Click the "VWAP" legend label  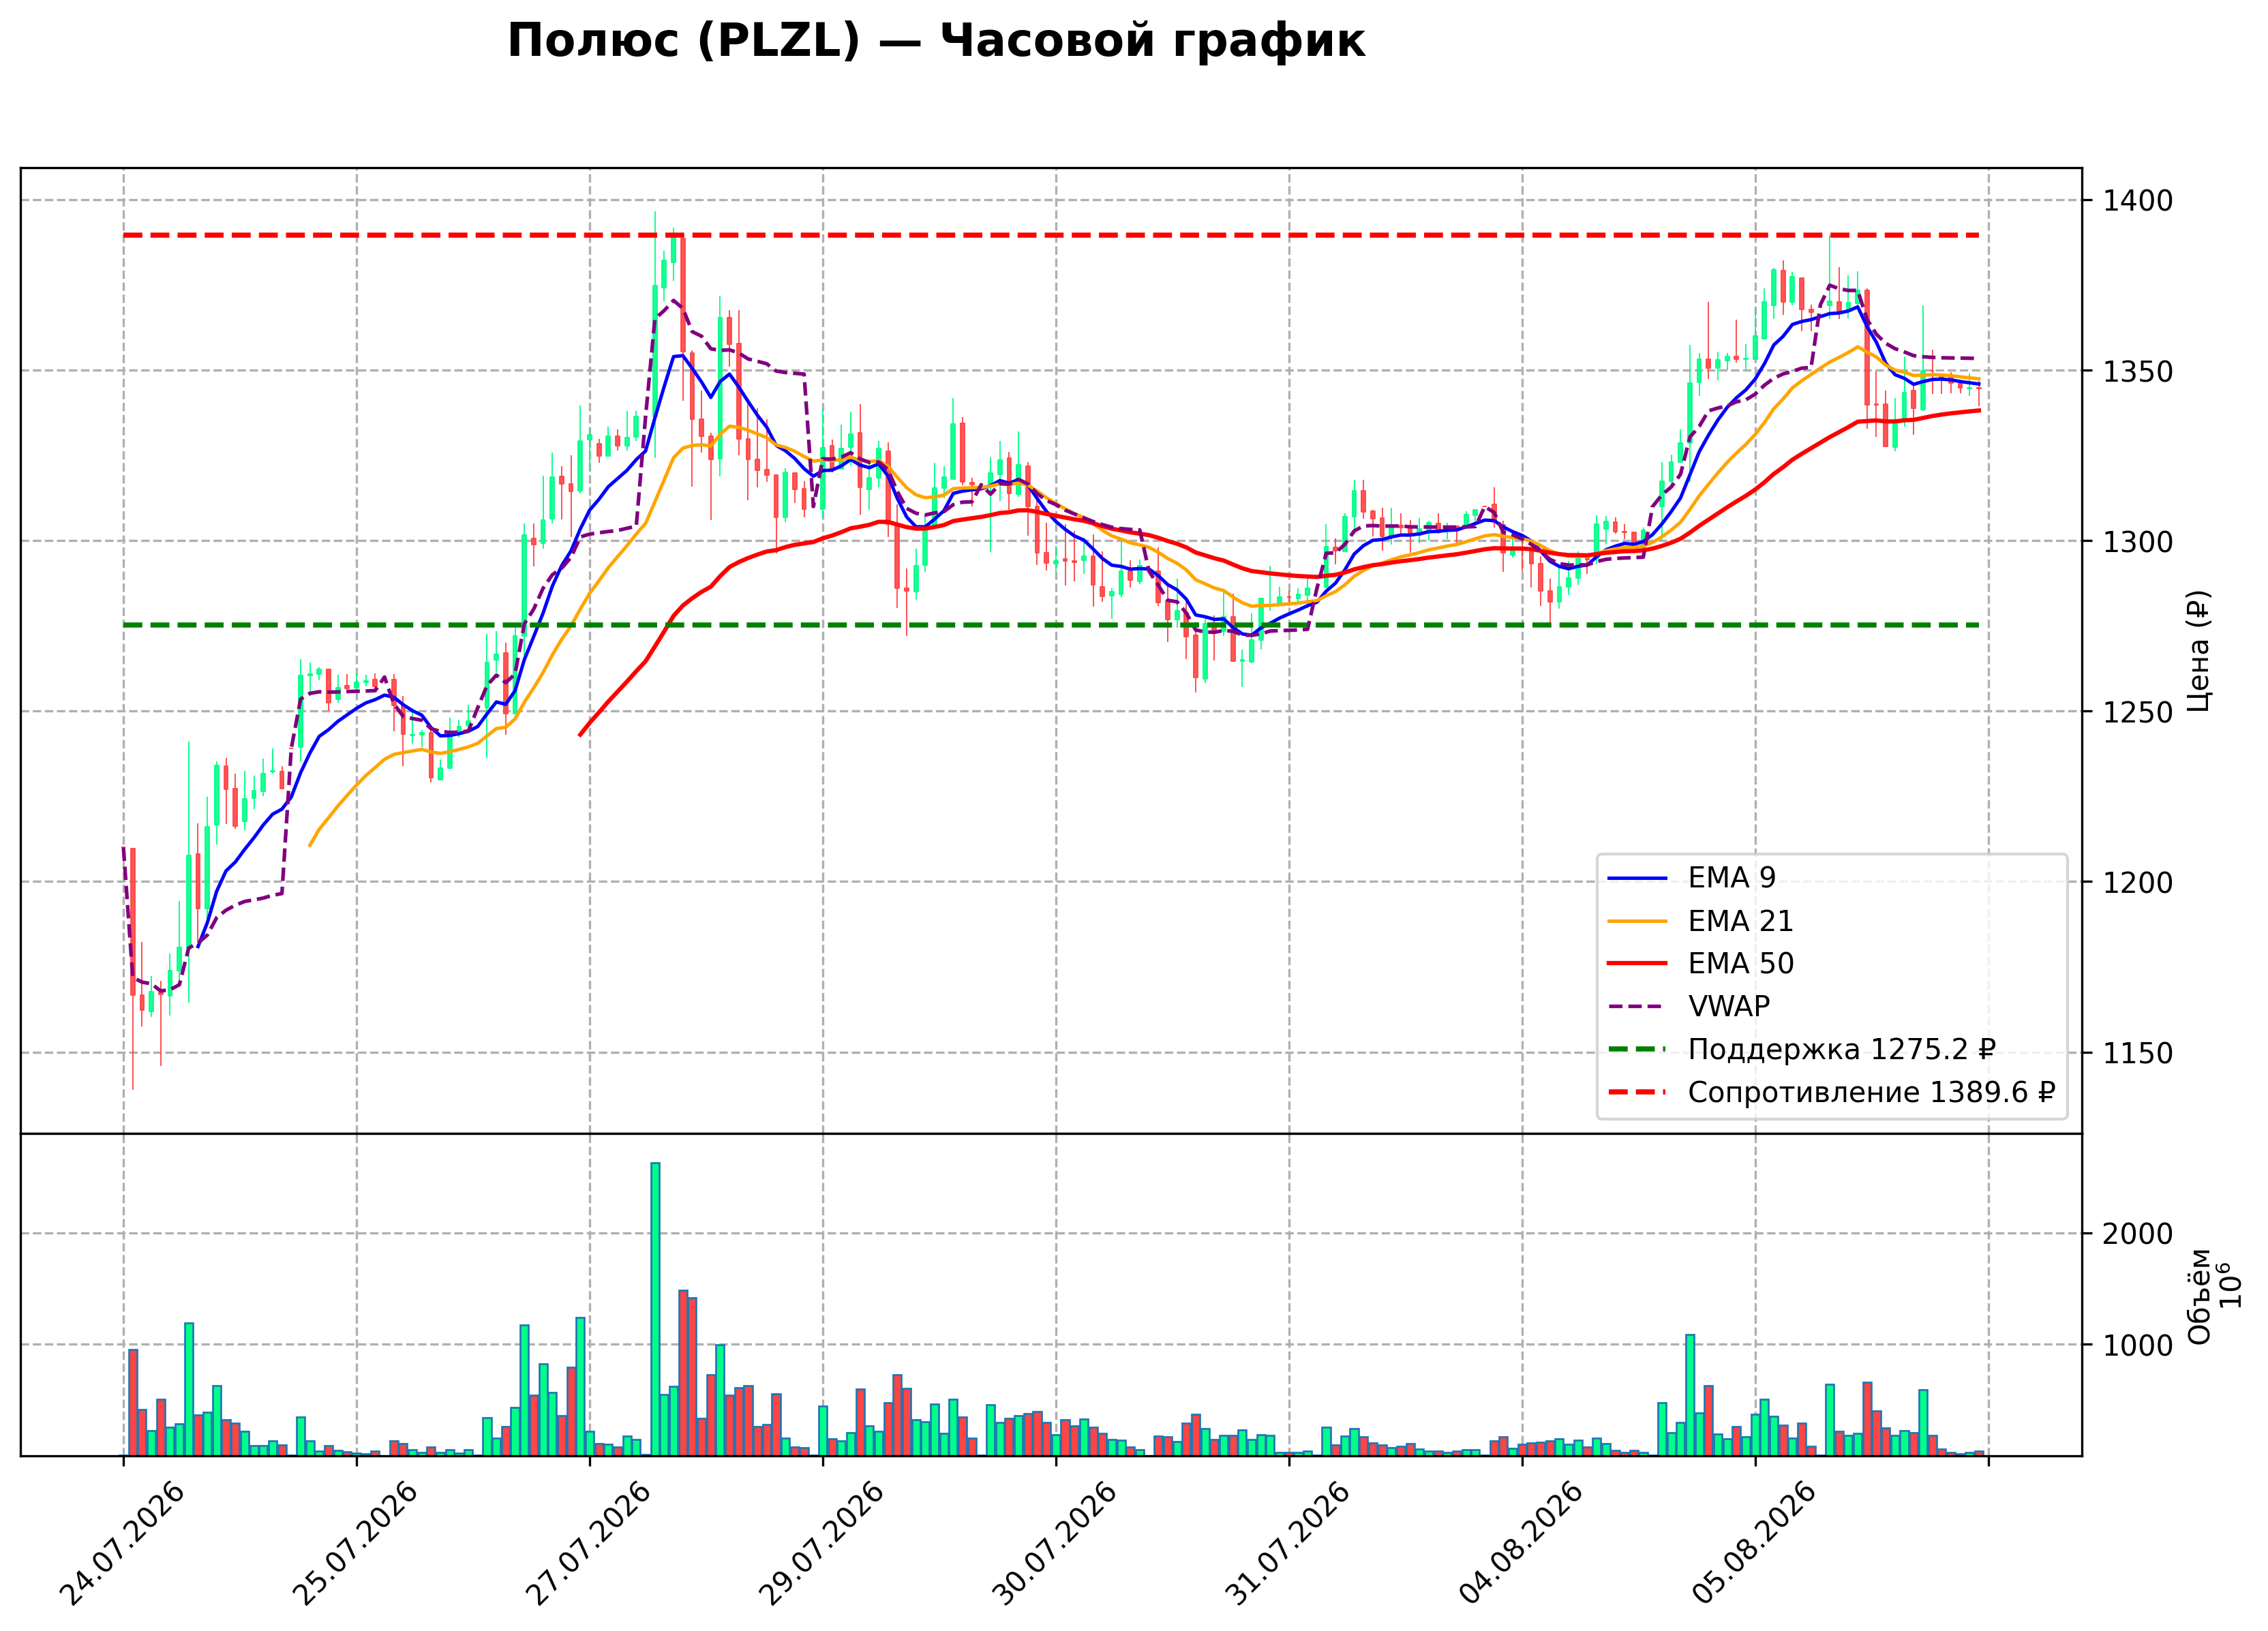pyautogui.click(x=1729, y=1007)
